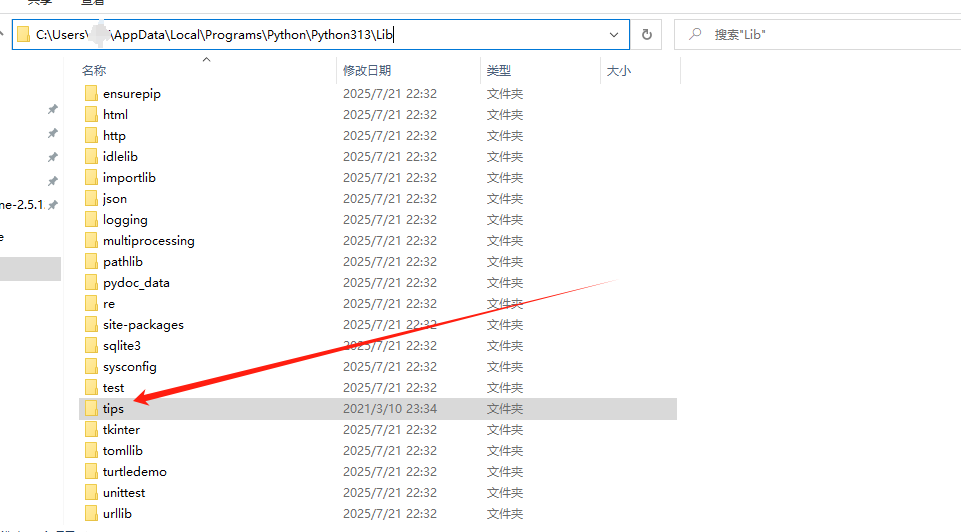Click the idlelib folder icon
Screen dimensions: 961x532
pyautogui.click(x=91, y=156)
